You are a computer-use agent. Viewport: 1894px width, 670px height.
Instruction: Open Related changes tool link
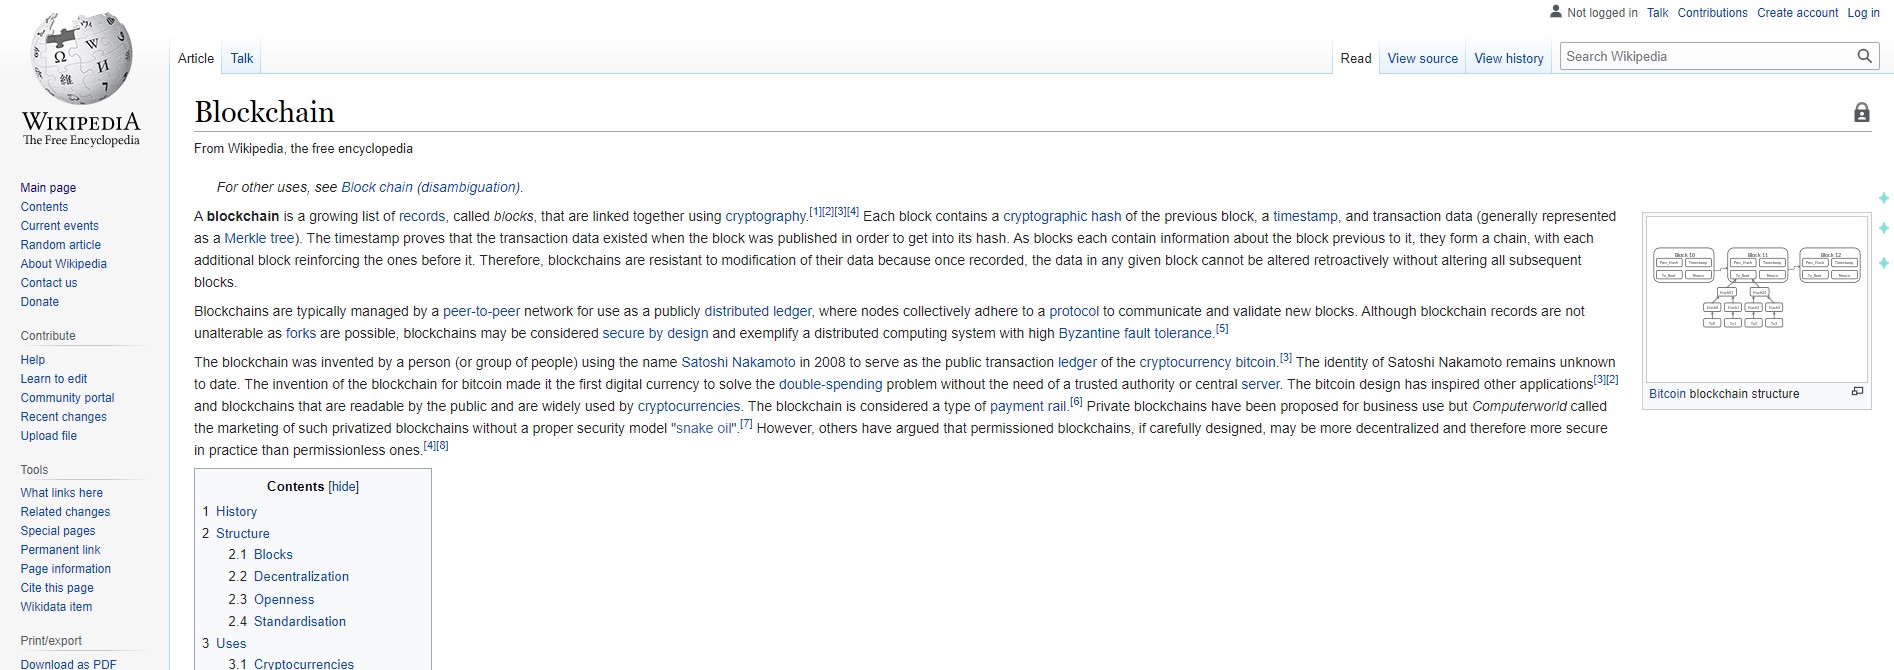(x=65, y=511)
